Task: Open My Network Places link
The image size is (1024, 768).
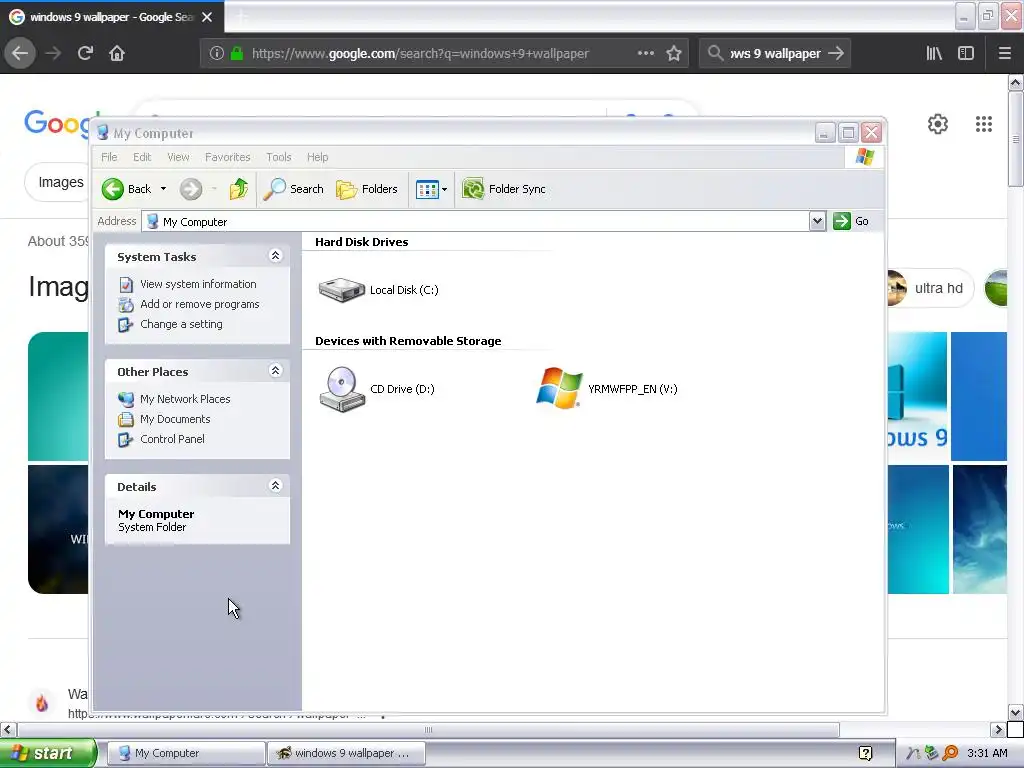Action: click(x=185, y=399)
